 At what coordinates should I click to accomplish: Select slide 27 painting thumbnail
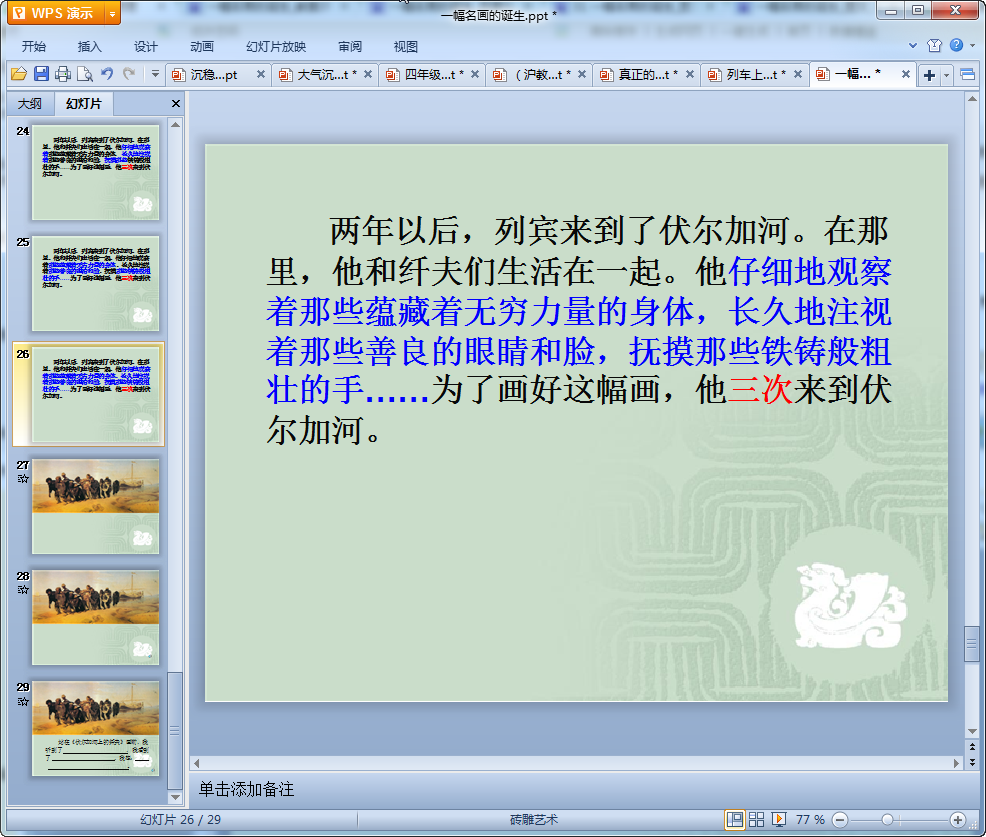[96, 506]
